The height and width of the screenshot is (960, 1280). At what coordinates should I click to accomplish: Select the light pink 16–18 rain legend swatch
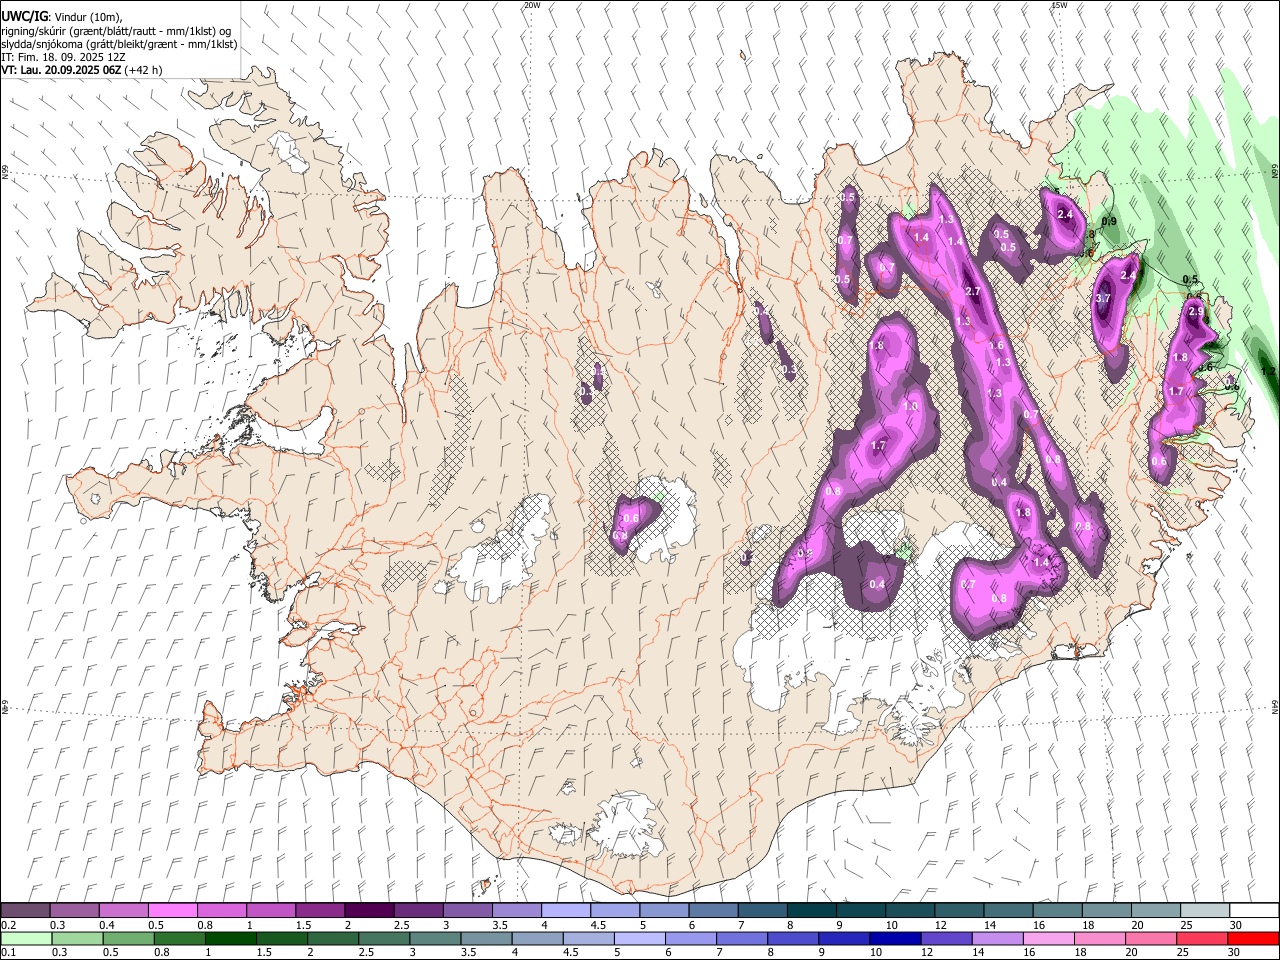click(1047, 938)
